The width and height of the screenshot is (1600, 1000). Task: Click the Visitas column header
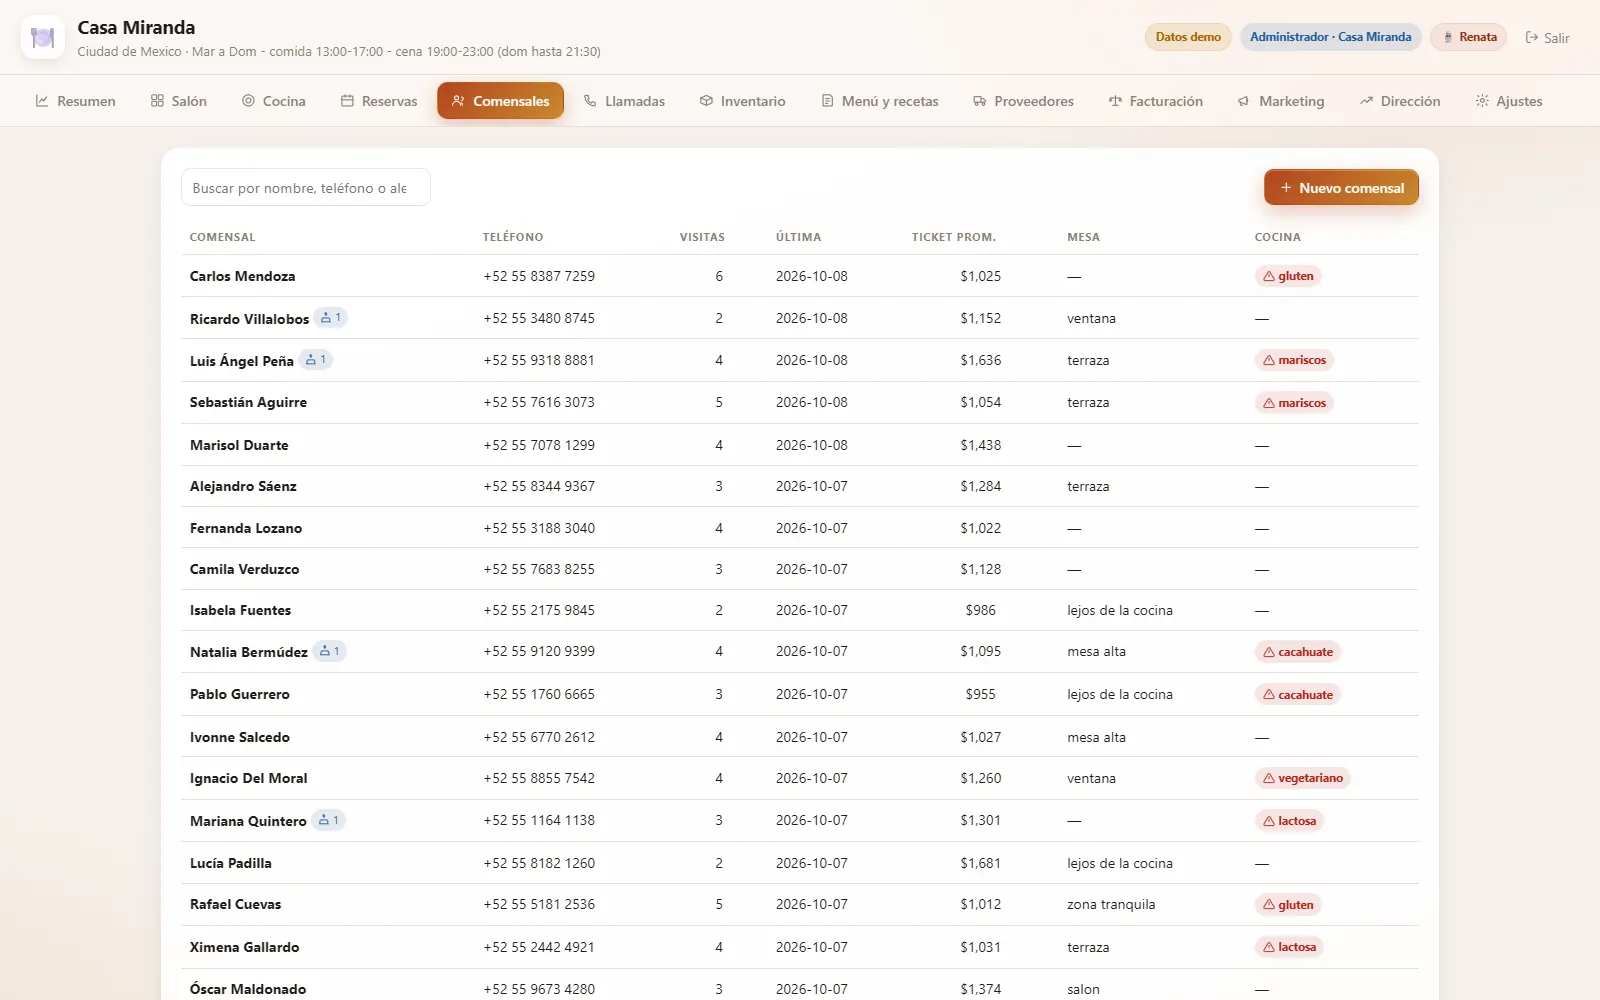[702, 237]
